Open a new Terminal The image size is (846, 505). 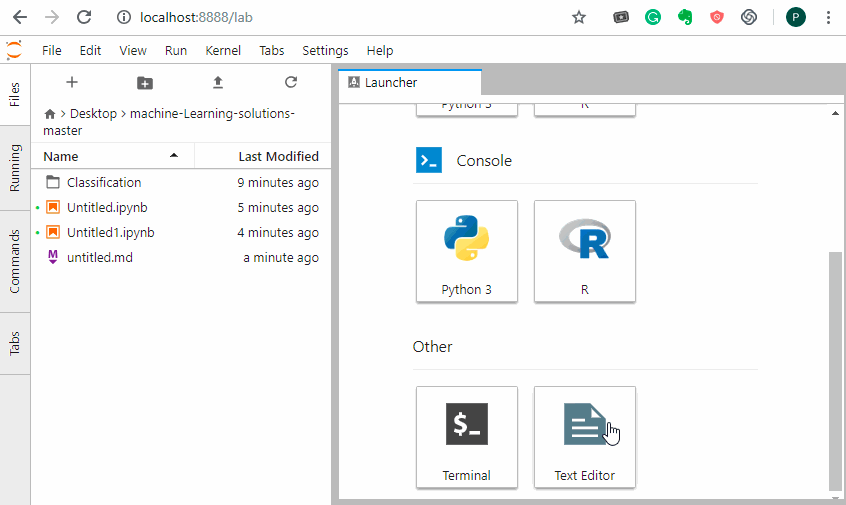(x=467, y=437)
